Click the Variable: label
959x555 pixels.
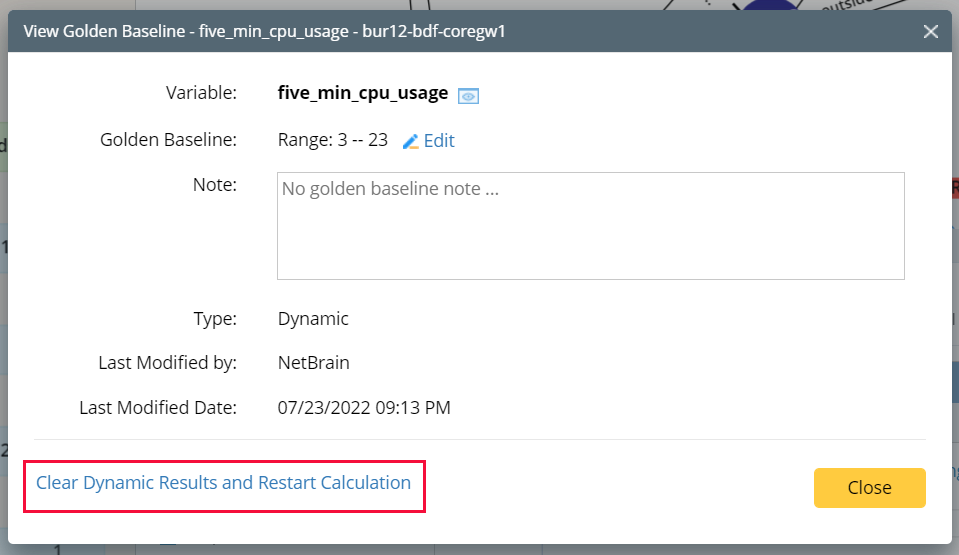201,93
